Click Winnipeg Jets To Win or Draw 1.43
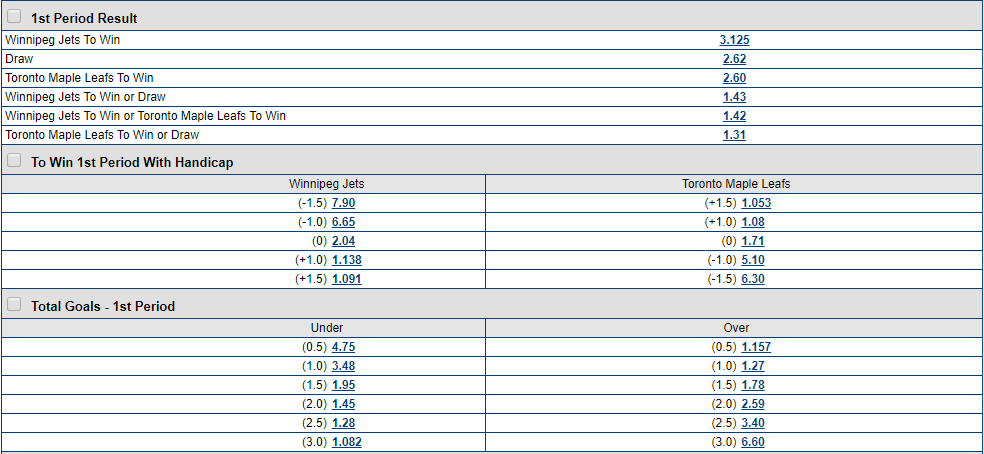984x454 pixels. [x=734, y=97]
